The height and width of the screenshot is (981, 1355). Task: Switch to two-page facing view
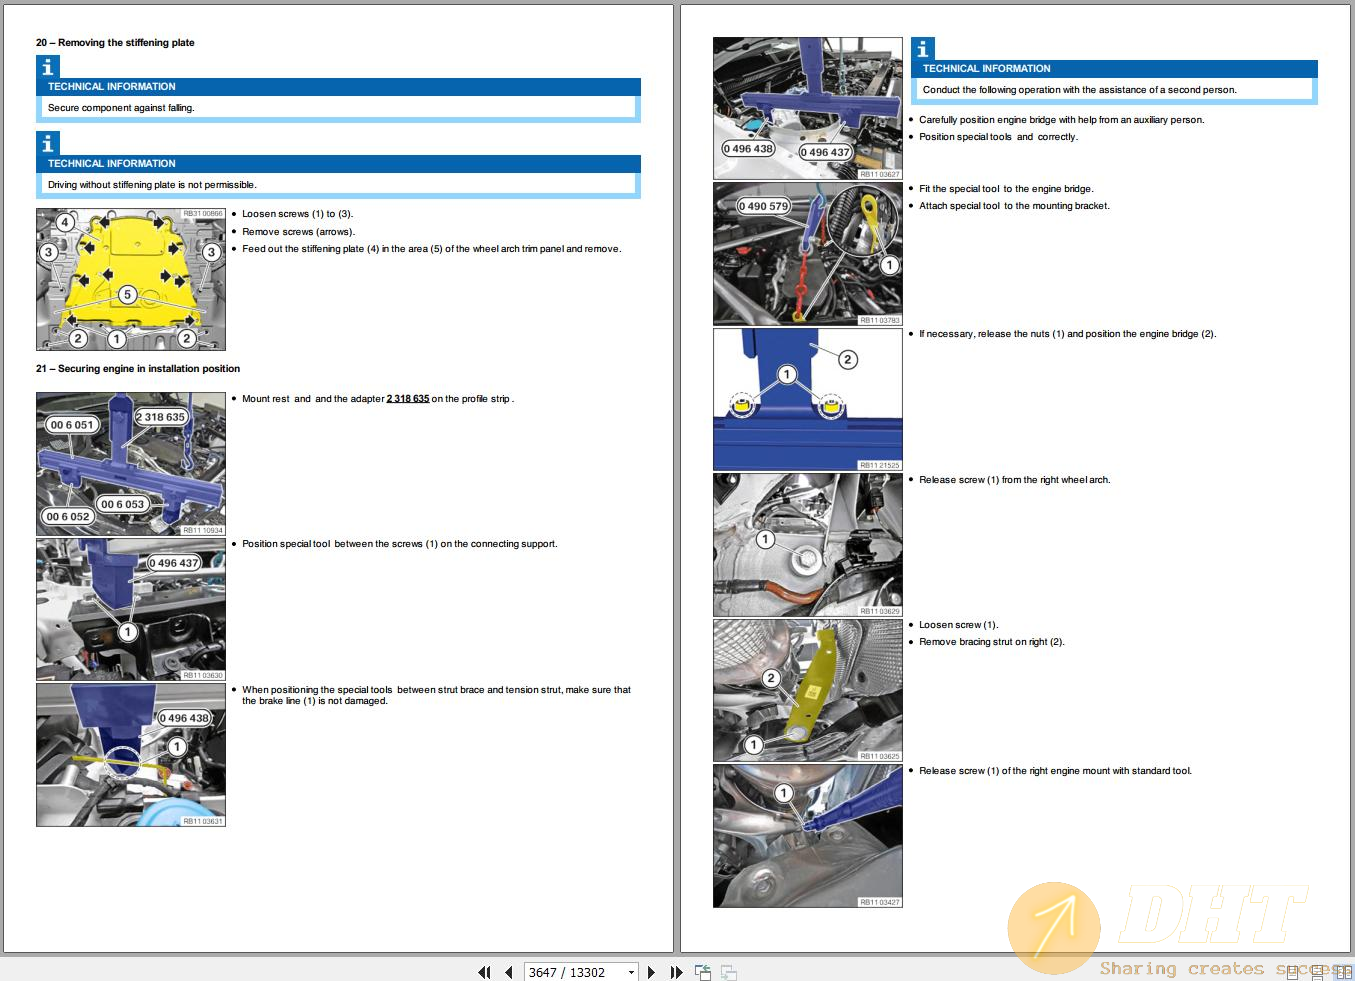pyautogui.click(x=1344, y=972)
